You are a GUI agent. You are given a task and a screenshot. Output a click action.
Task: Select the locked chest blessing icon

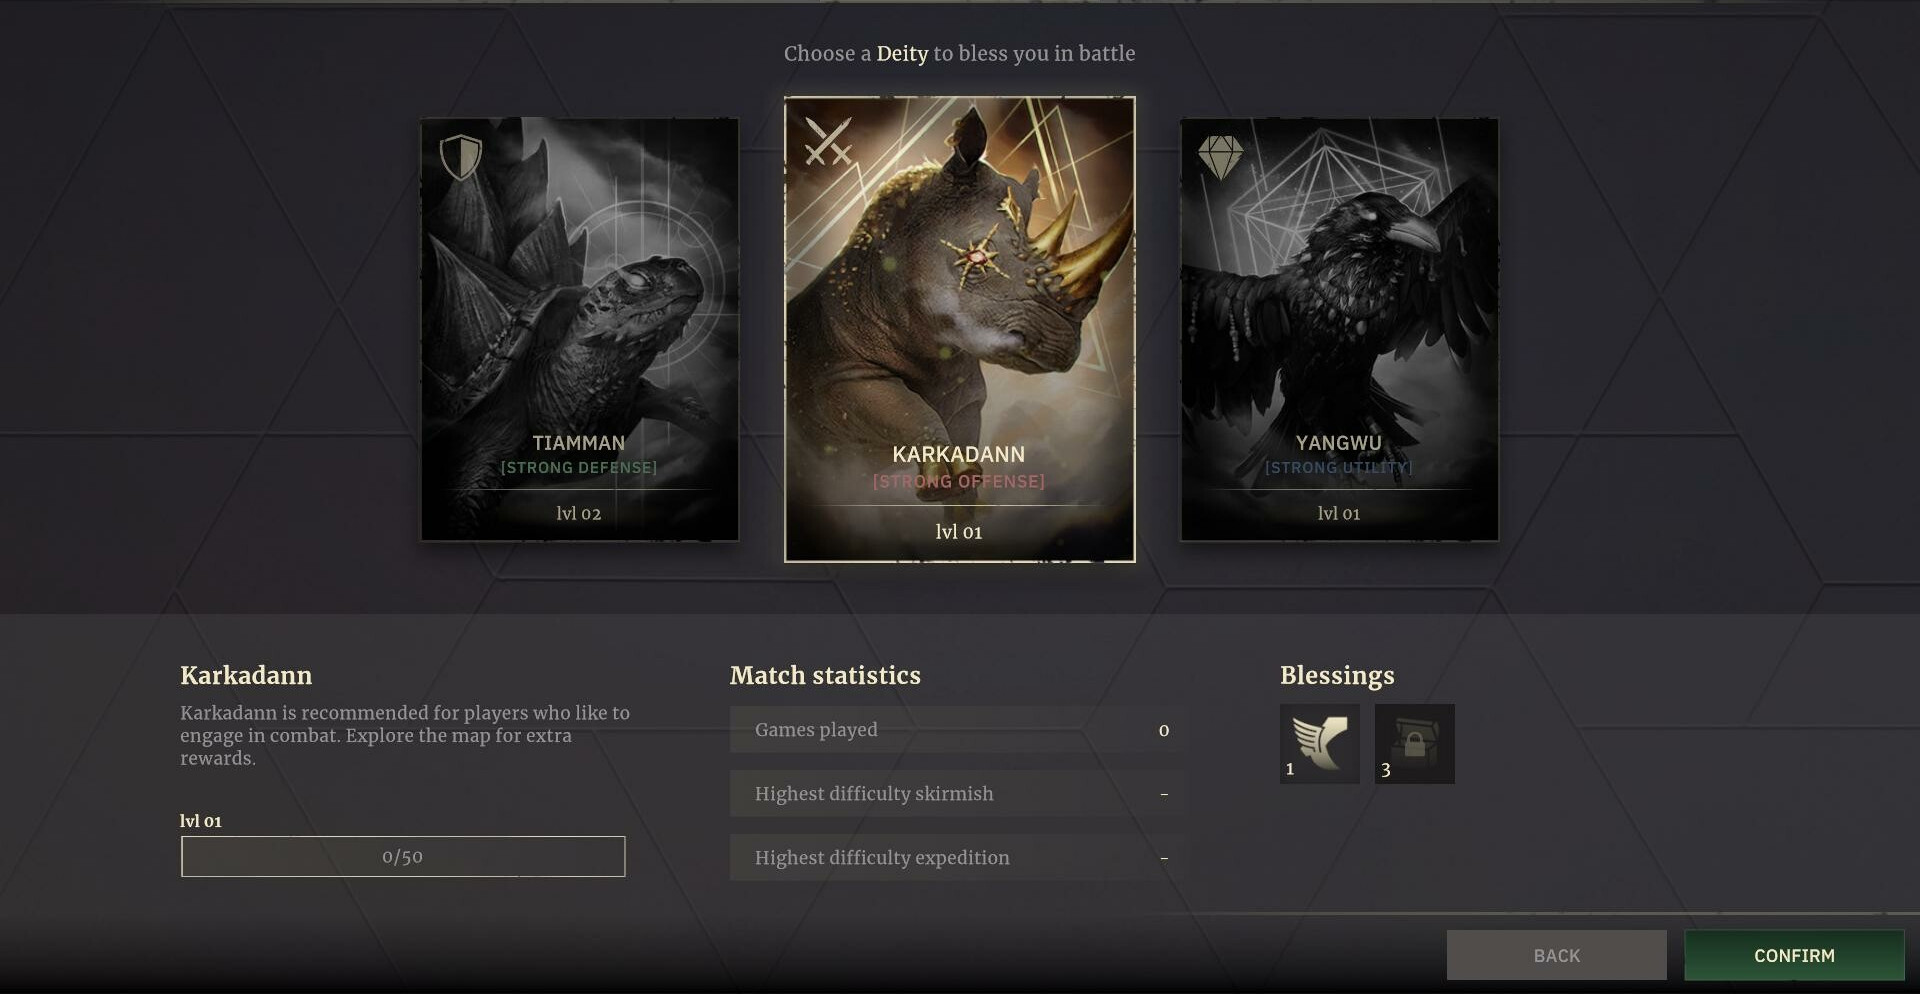click(x=1414, y=743)
